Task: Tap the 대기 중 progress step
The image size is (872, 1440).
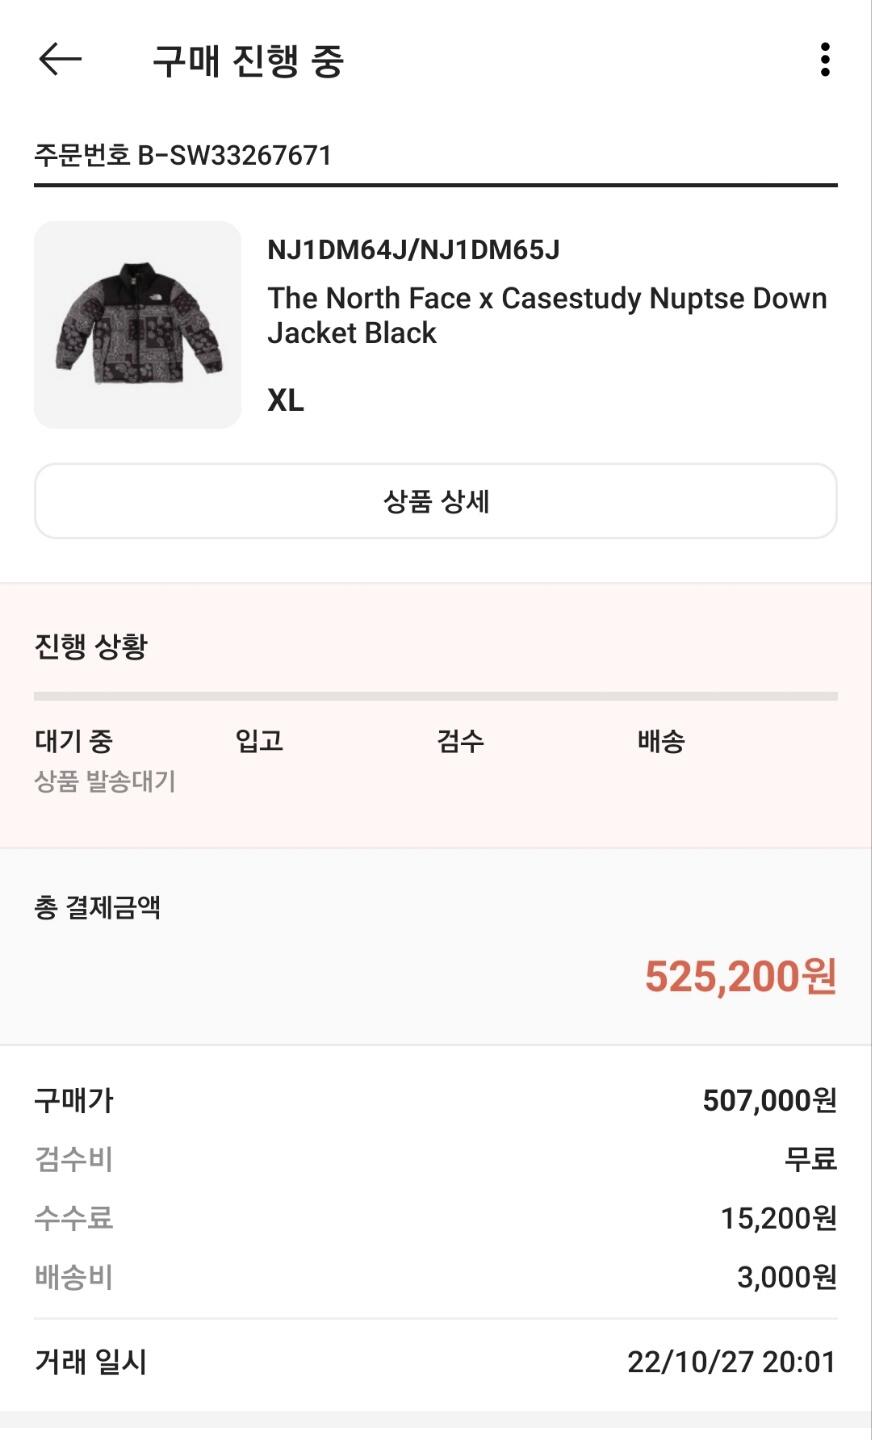Action: tap(74, 741)
